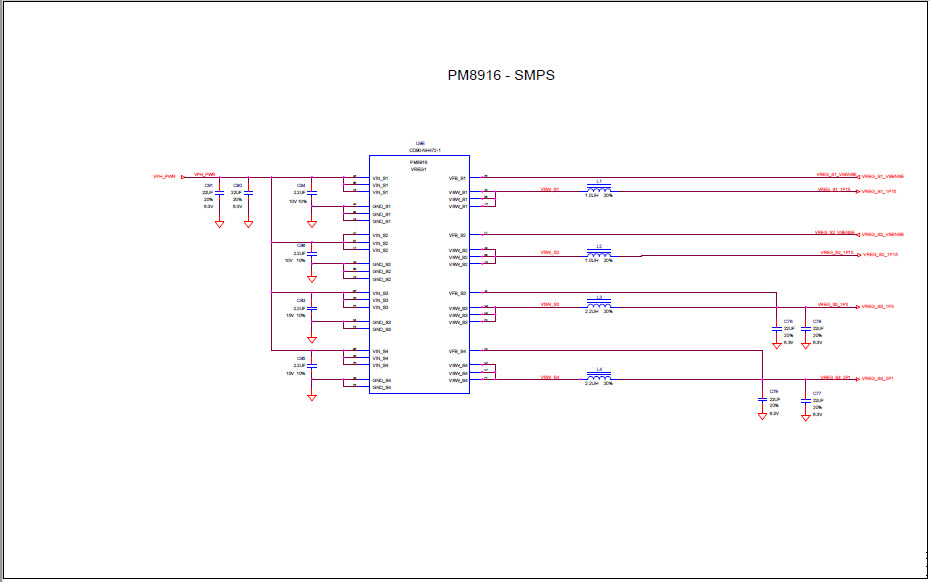Select the capacitor C94 symbol
Image resolution: width=930 pixels, height=582 pixels.
(x=312, y=192)
